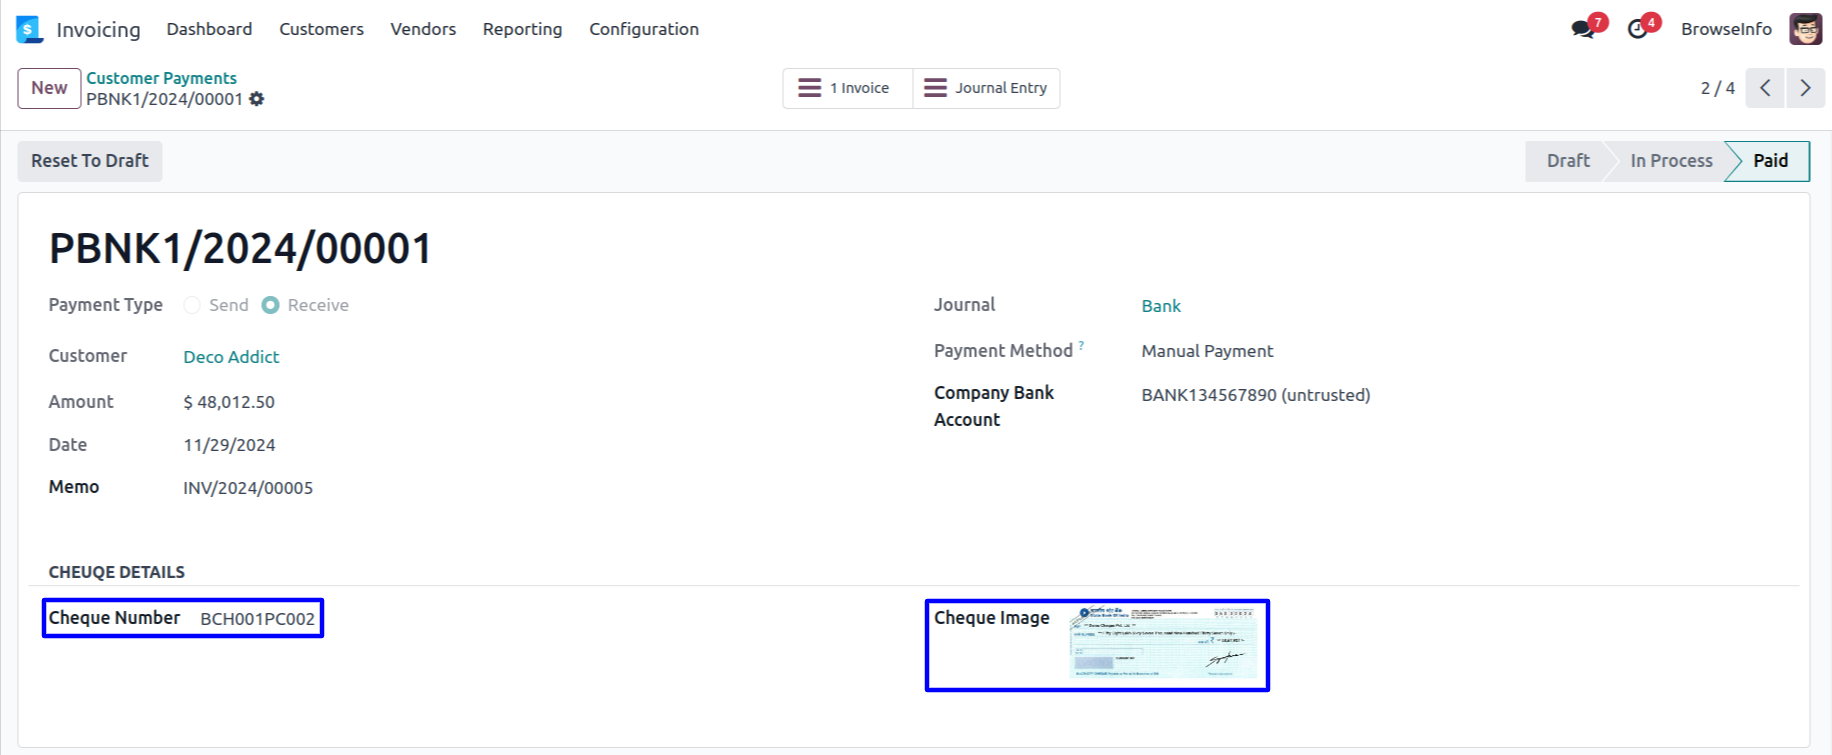
Task: Click the user avatar picture
Action: 1805,29
